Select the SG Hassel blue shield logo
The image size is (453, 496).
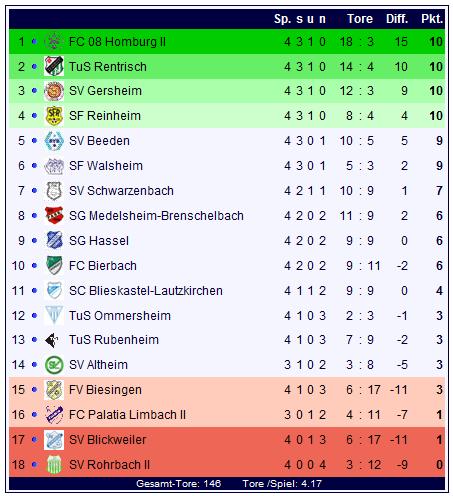click(x=54, y=240)
